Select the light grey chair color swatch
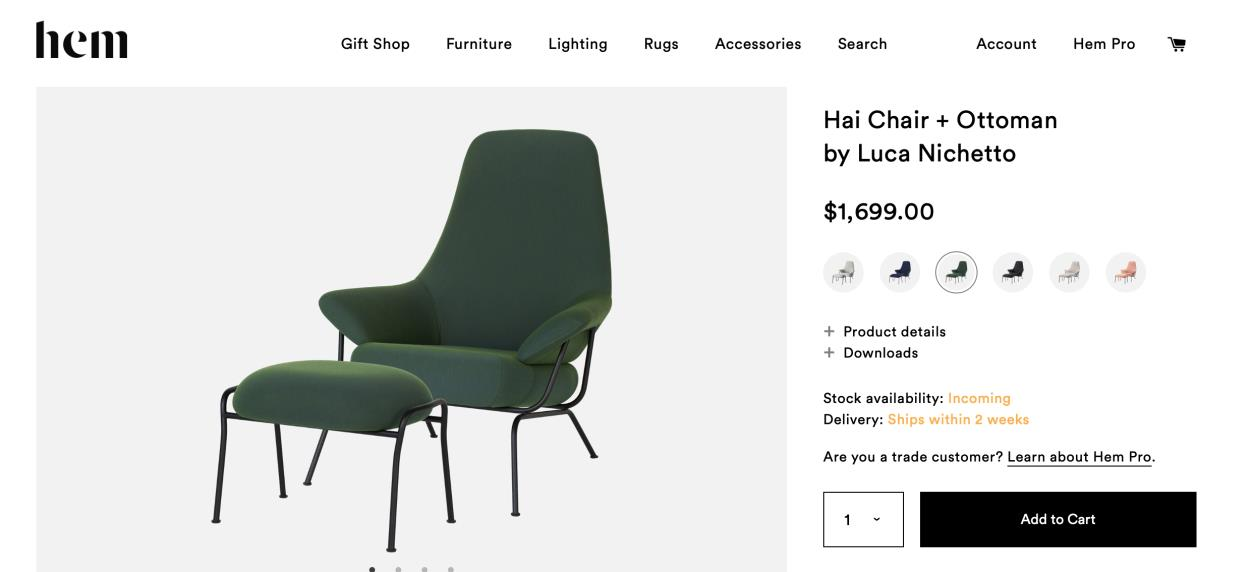This screenshot has width=1250, height=572. tap(843, 272)
